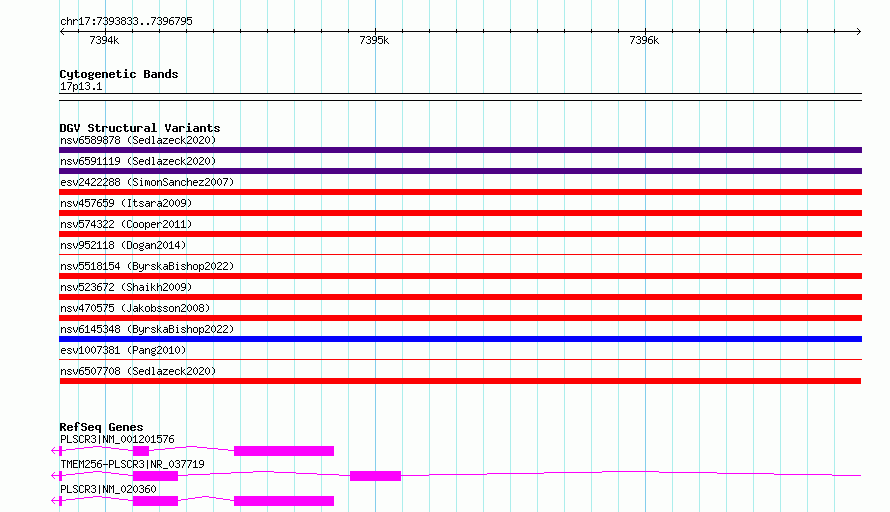The height and width of the screenshot is (512, 890).
Task: Open variant nsv6507708 (Sedlazeck2020) label
Action: (138, 371)
